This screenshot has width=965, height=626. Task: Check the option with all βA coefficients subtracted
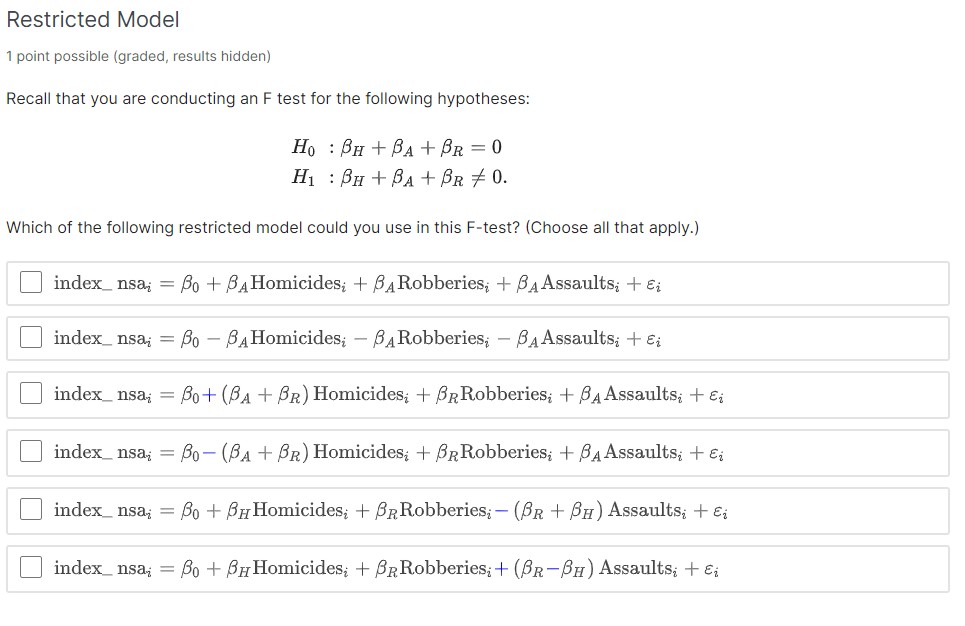[30, 338]
